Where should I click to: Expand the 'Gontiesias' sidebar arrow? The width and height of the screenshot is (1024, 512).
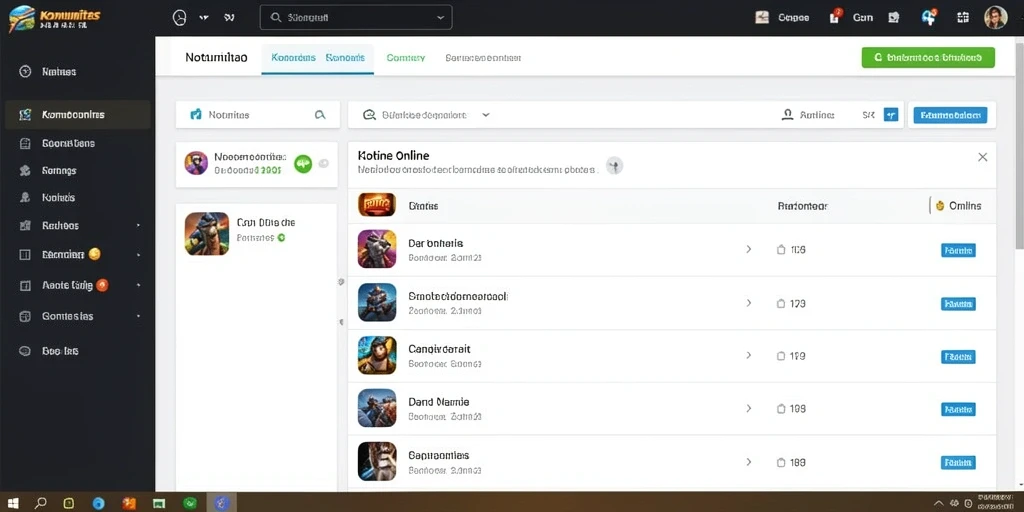point(138,316)
